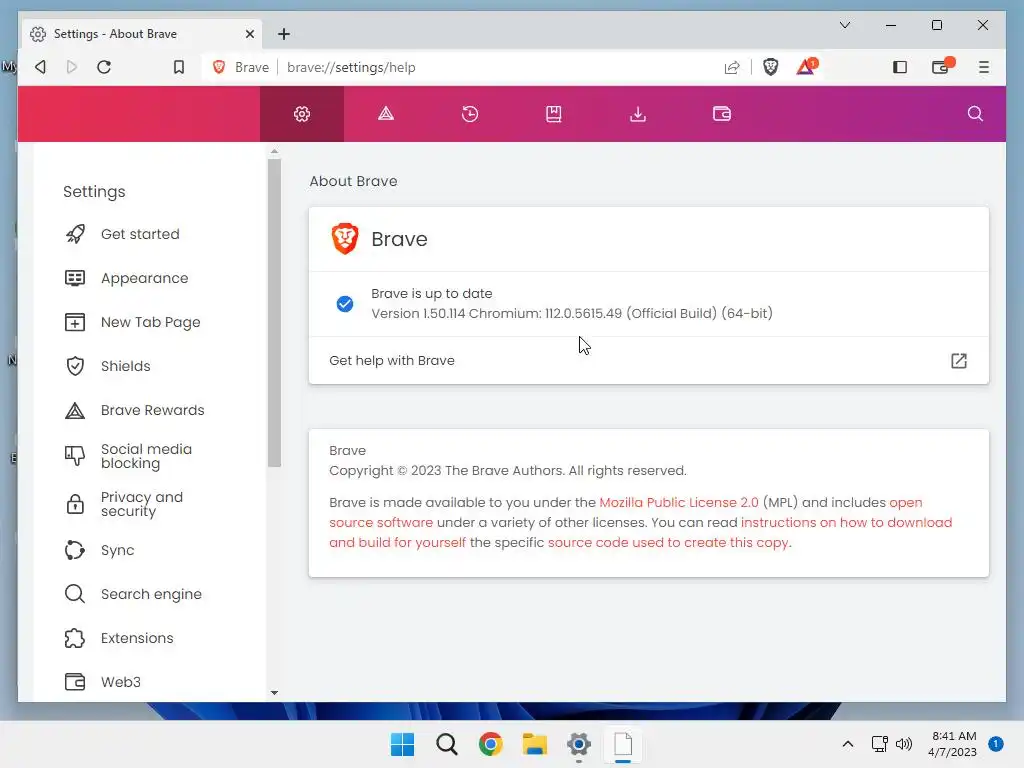Click the puzzle icon beside Extensions
Screen dimensions: 1024x768
[x=75, y=638]
